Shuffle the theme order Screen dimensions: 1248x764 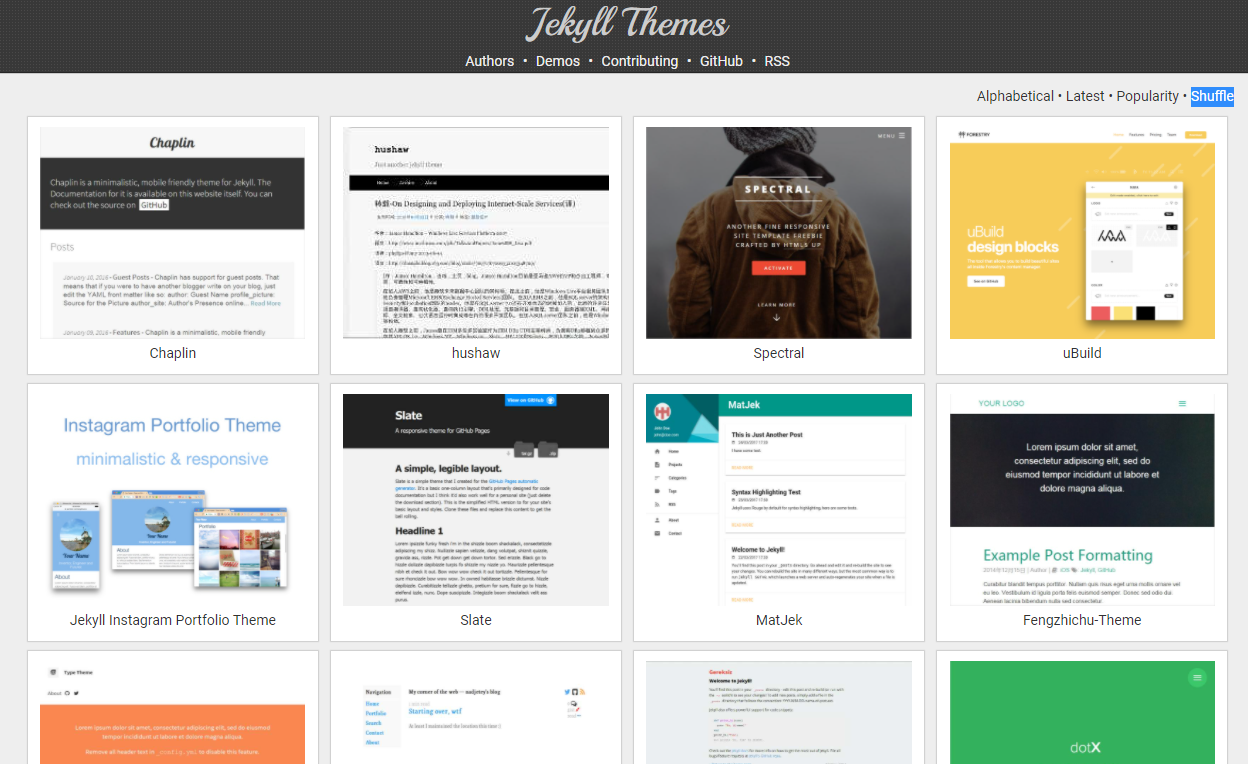pyautogui.click(x=1212, y=96)
